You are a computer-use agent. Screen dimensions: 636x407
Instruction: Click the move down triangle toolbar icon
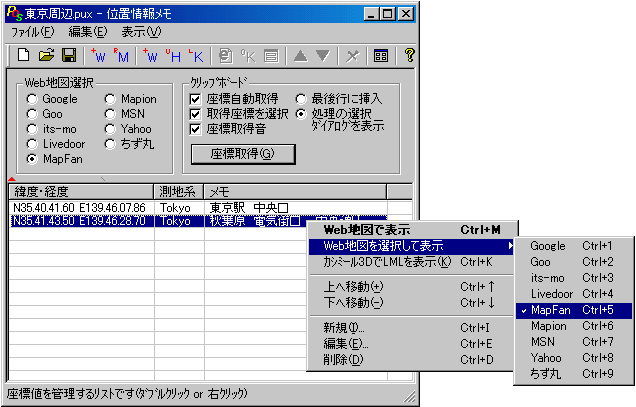pyautogui.click(x=323, y=55)
